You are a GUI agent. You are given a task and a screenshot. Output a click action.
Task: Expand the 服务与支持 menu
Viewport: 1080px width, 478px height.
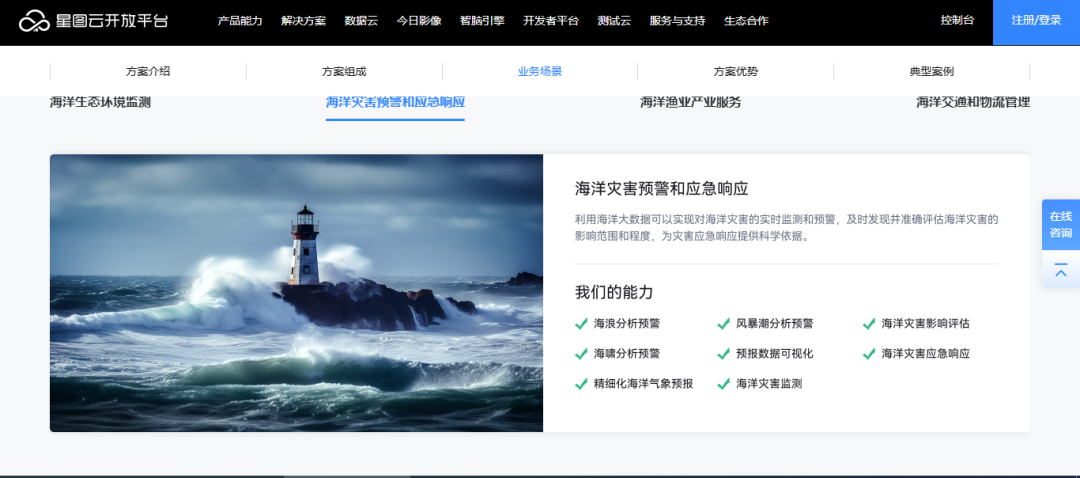[x=677, y=21]
